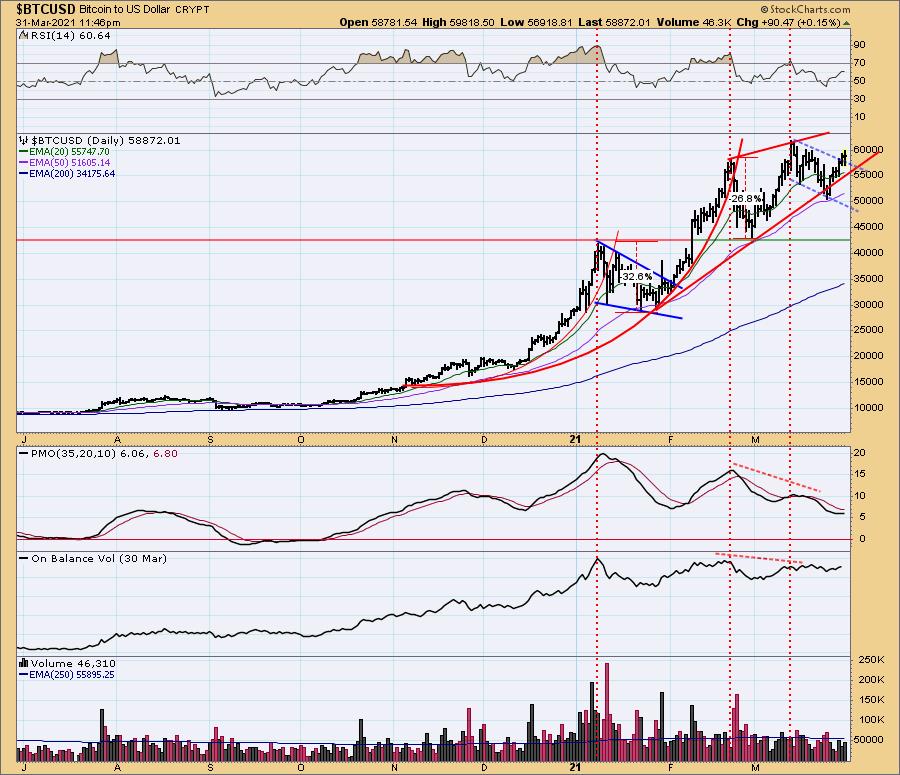Click the 70 level on RSI axis
The image size is (900, 775).
click(860, 63)
